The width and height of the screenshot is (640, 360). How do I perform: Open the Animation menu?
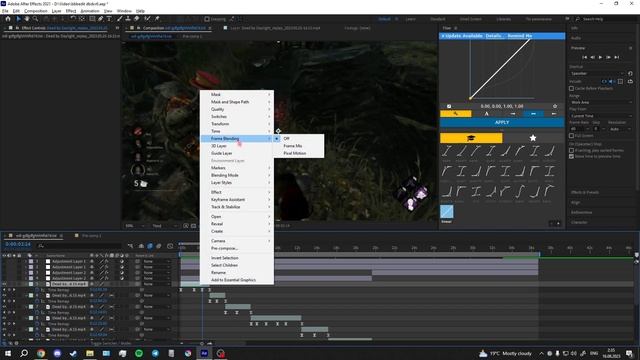click(90, 11)
